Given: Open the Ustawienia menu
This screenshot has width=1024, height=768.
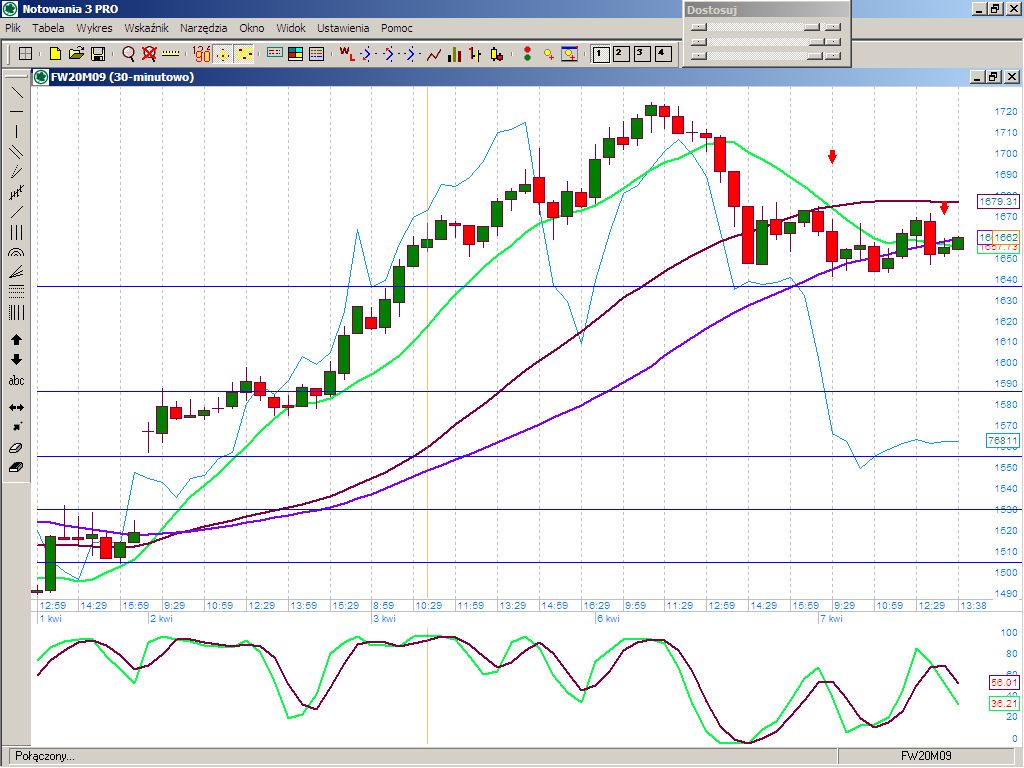Looking at the screenshot, I should [x=343, y=28].
